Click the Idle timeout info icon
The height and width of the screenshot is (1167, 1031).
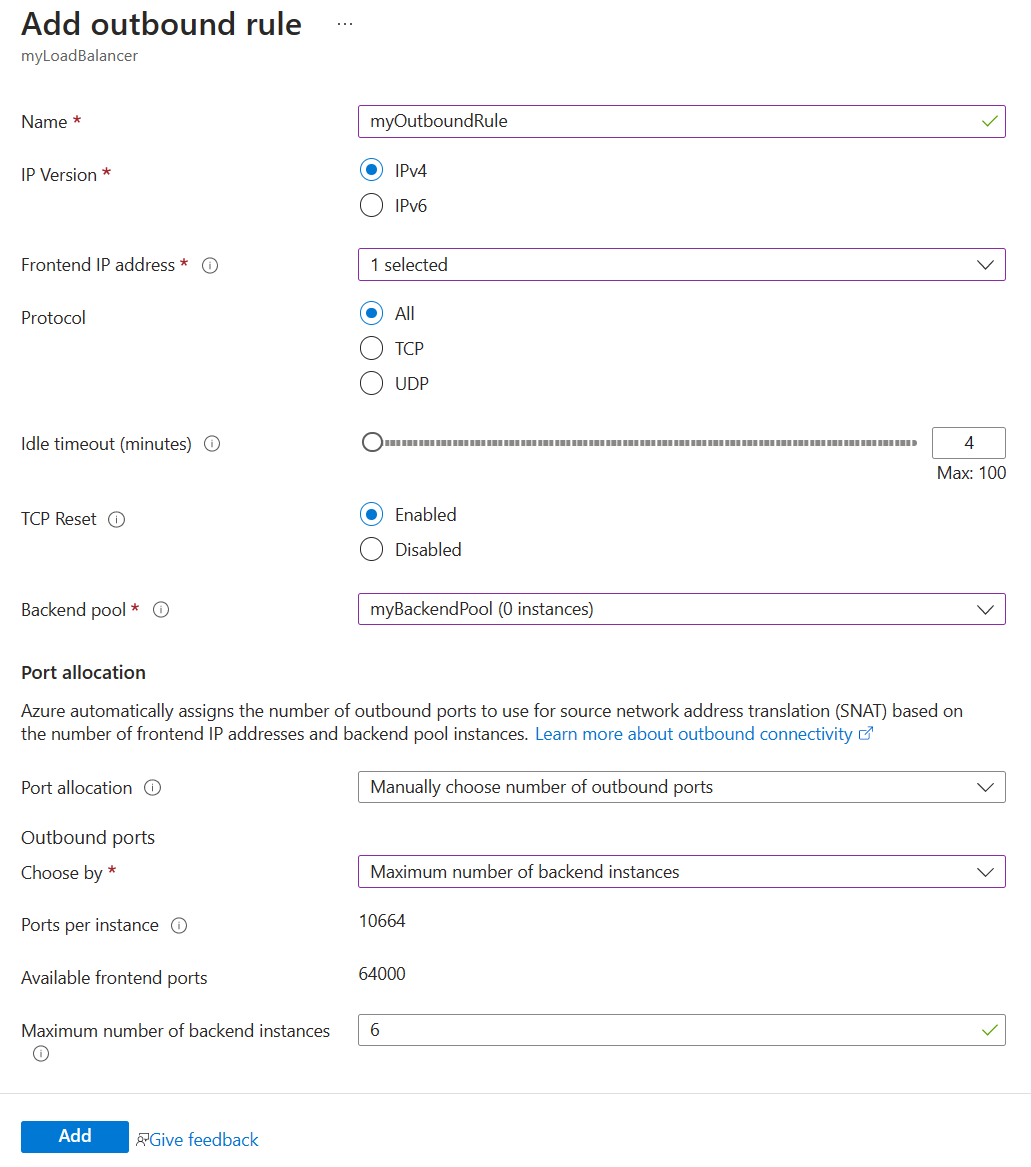click(x=212, y=444)
